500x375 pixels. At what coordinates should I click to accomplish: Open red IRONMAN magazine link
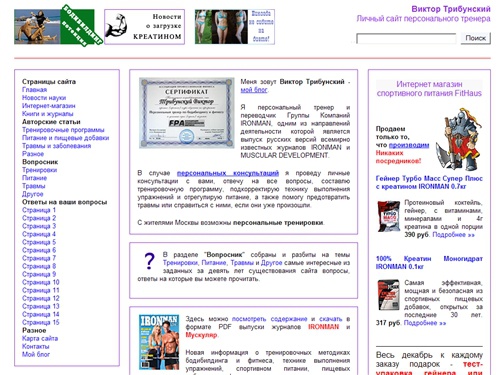(323, 327)
